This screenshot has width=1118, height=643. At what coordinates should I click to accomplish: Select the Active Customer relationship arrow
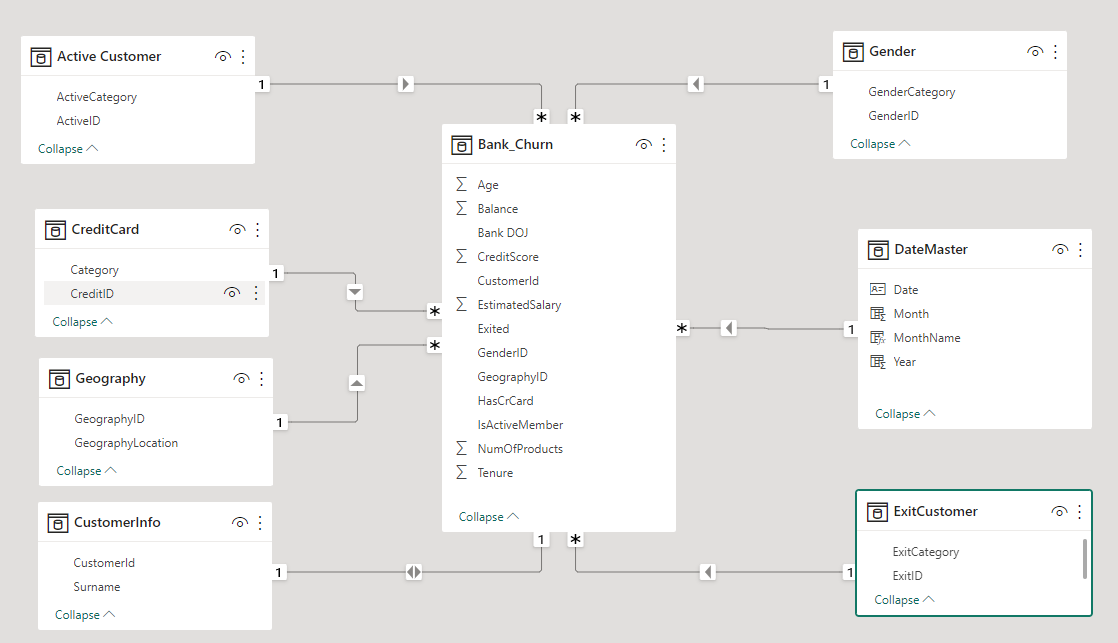406,84
